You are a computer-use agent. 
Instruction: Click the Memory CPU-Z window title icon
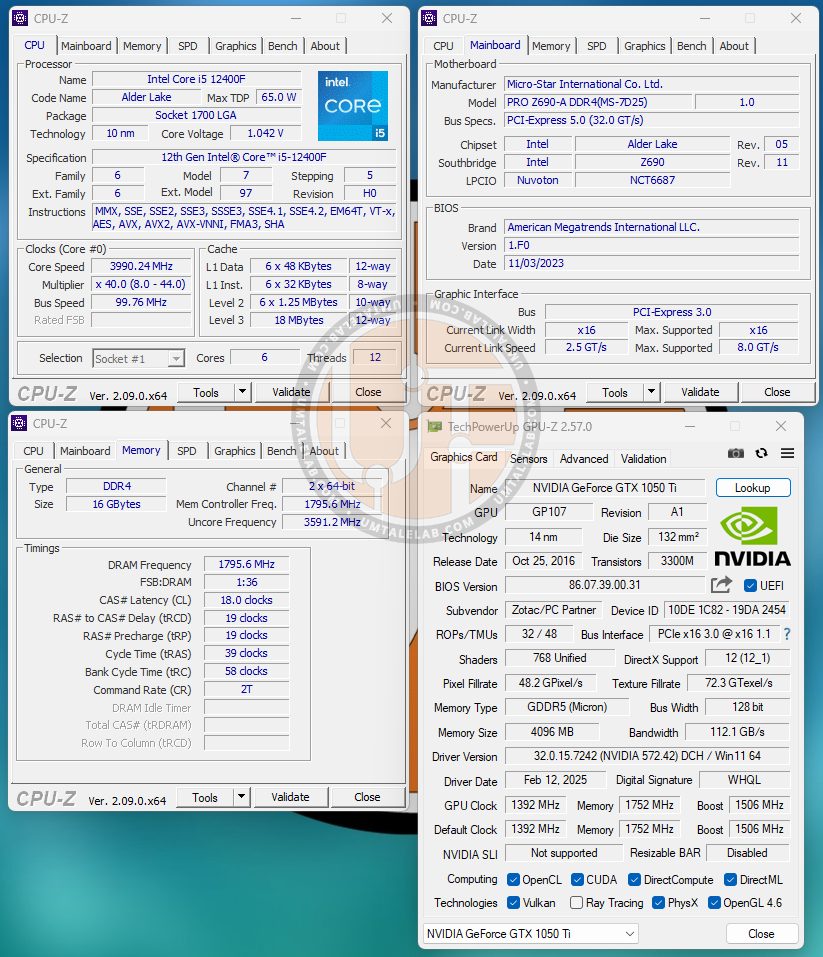point(20,423)
